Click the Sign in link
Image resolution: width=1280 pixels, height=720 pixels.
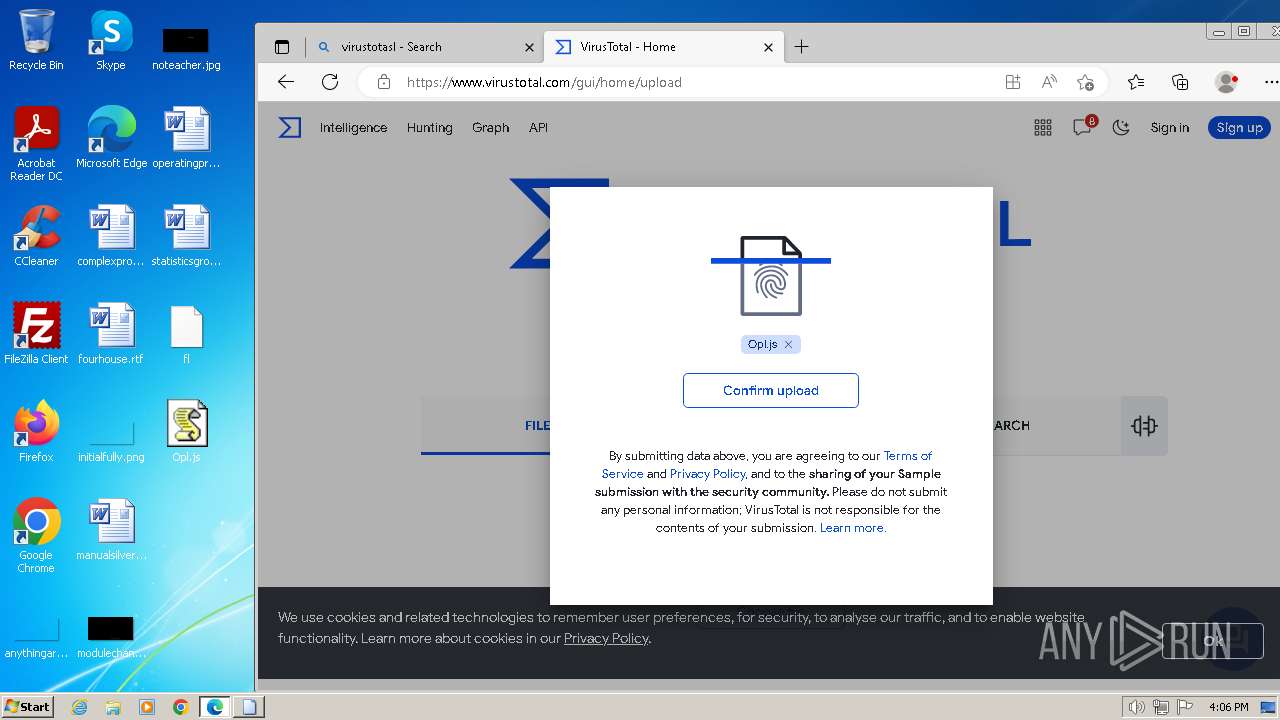coord(1170,127)
